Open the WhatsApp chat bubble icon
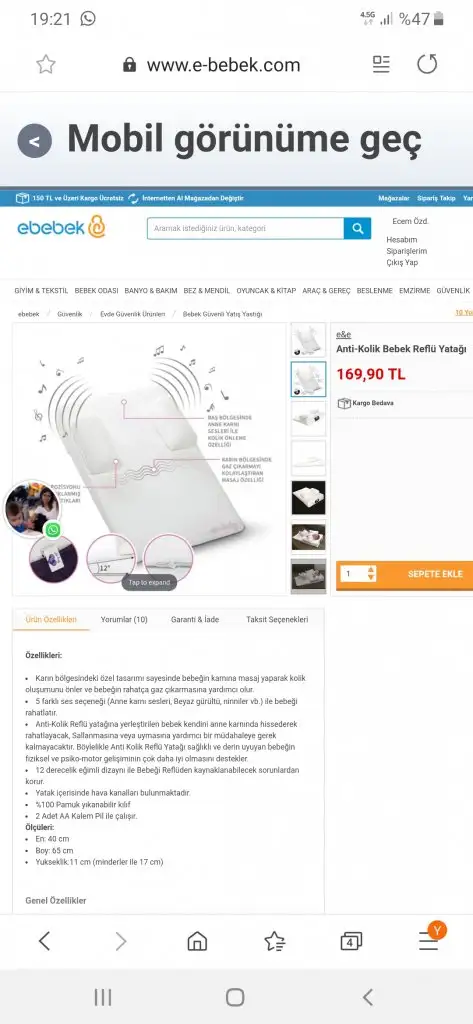 (54, 529)
